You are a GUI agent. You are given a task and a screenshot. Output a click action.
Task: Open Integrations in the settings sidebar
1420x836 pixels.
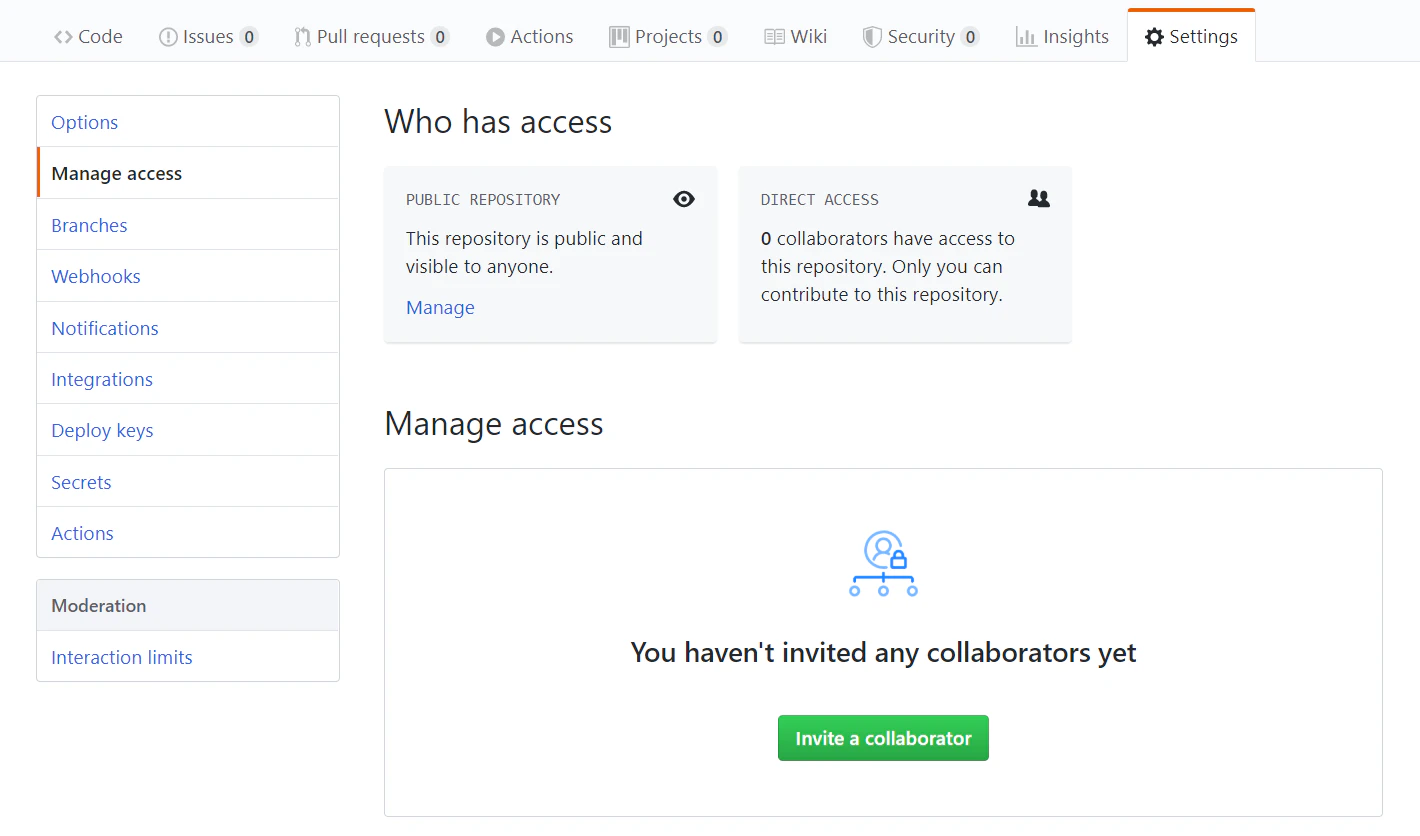tap(188, 379)
